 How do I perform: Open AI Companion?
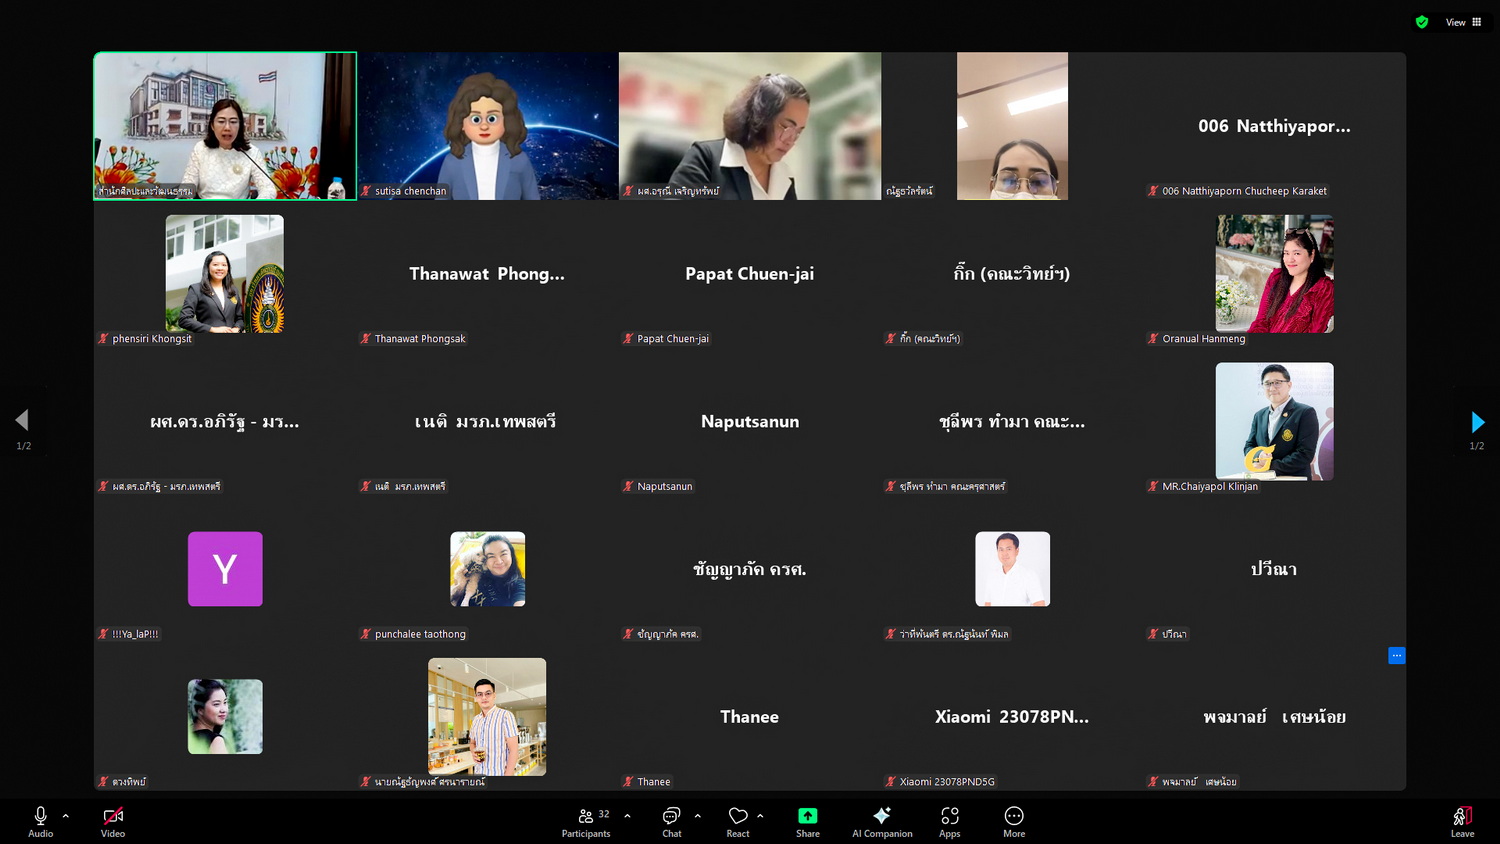click(x=882, y=821)
